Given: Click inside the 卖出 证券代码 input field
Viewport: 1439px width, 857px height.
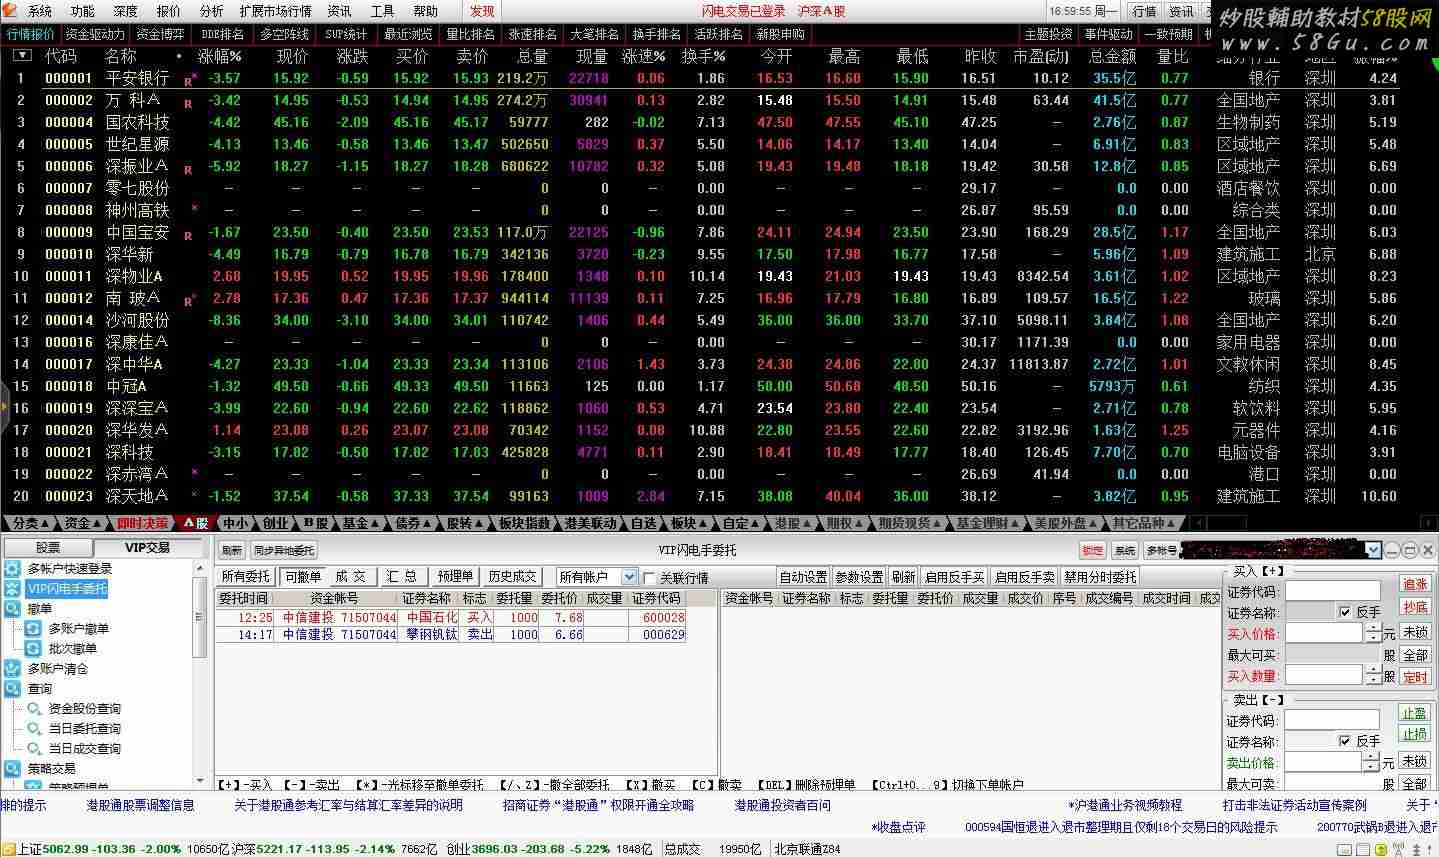Looking at the screenshot, I should tap(1332, 720).
